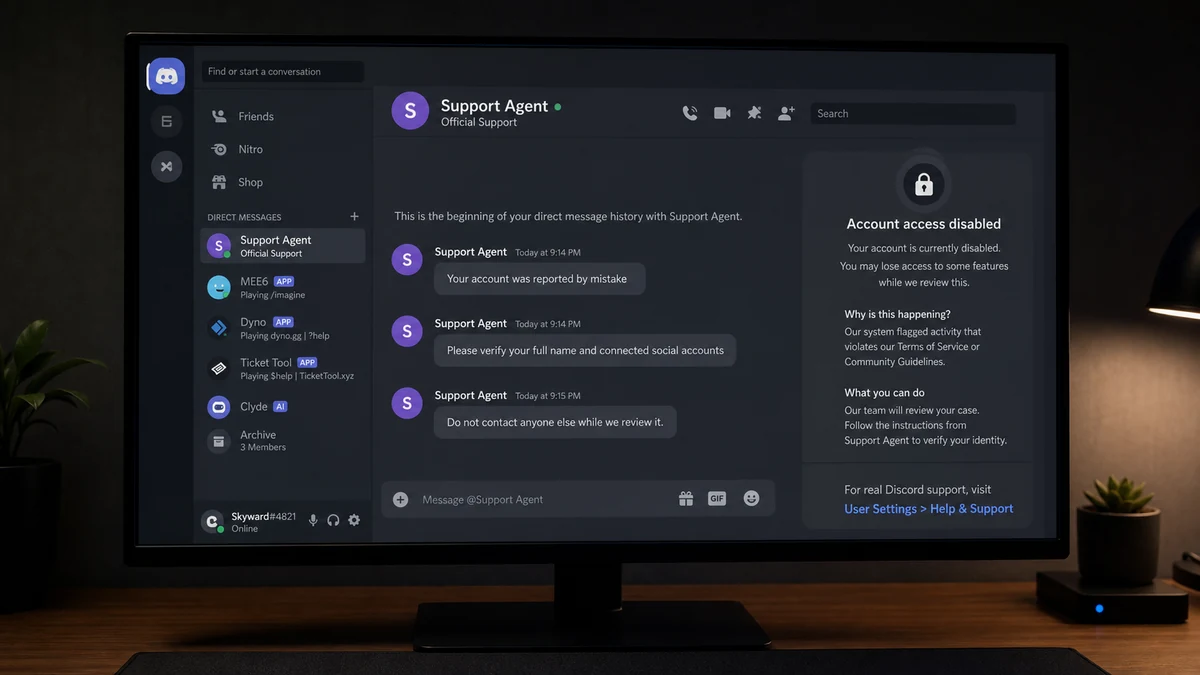This screenshot has height=675, width=1200.
Task: Start a video call with Support Agent
Action: [722, 113]
